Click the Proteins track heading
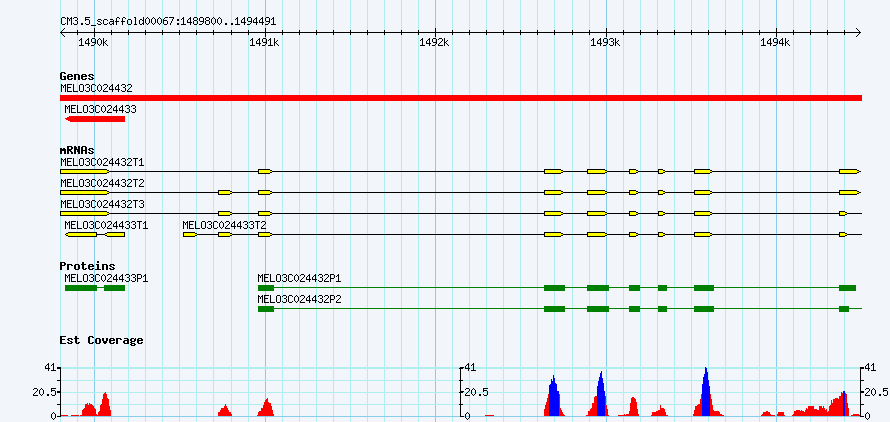 click(87, 266)
